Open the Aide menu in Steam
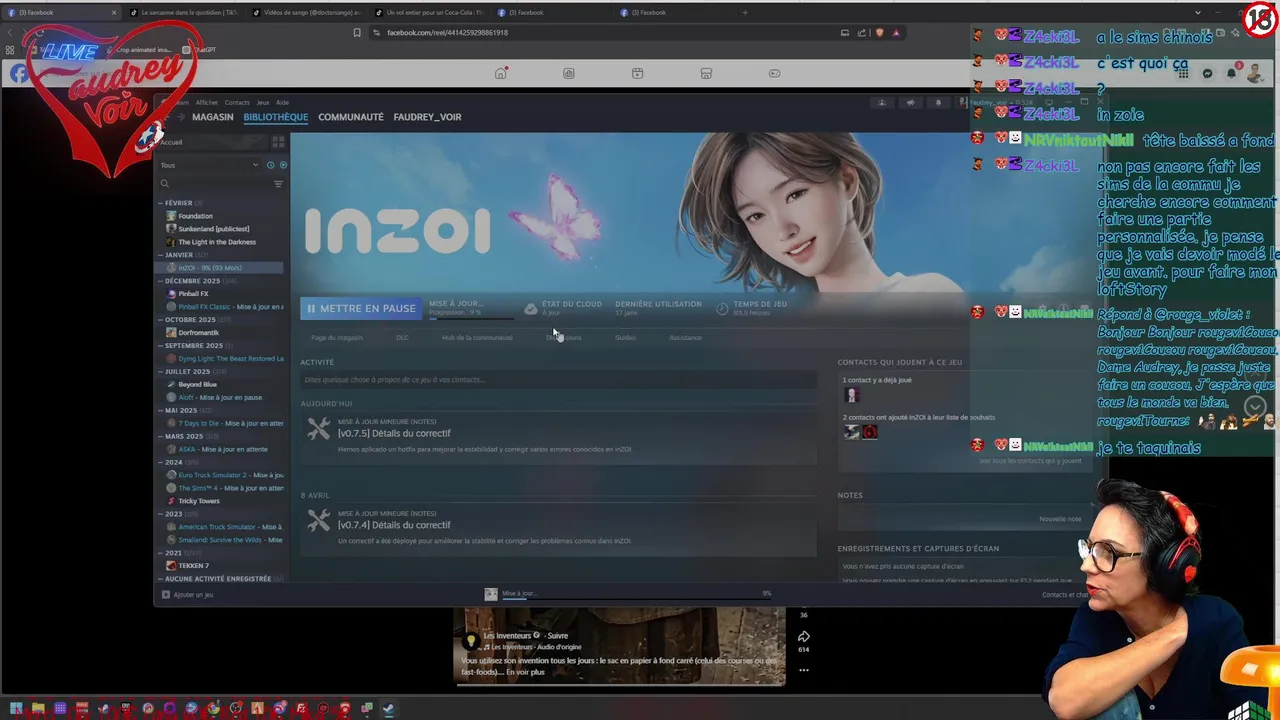Screen dimensions: 1280x720 tap(282, 102)
